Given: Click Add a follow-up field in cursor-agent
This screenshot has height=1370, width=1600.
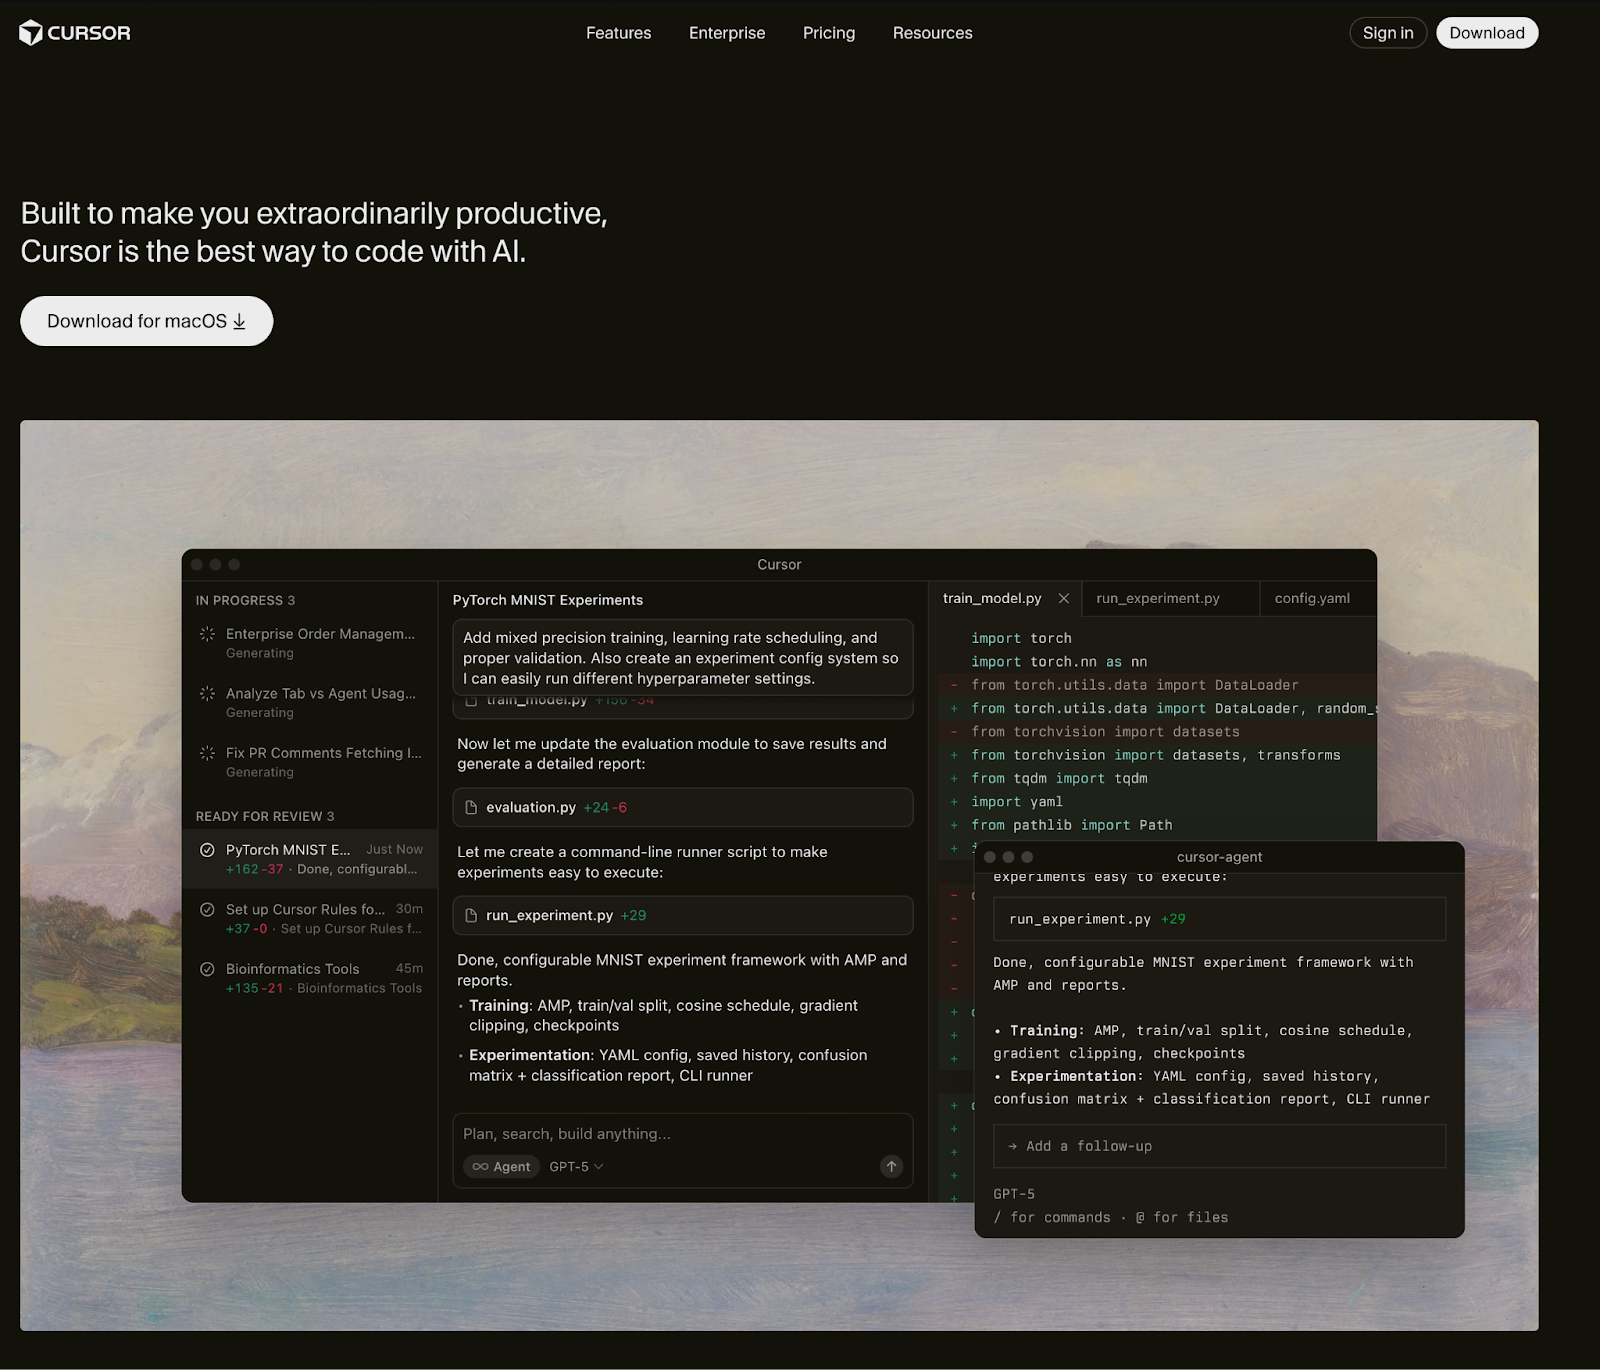Looking at the screenshot, I should click(1219, 1146).
